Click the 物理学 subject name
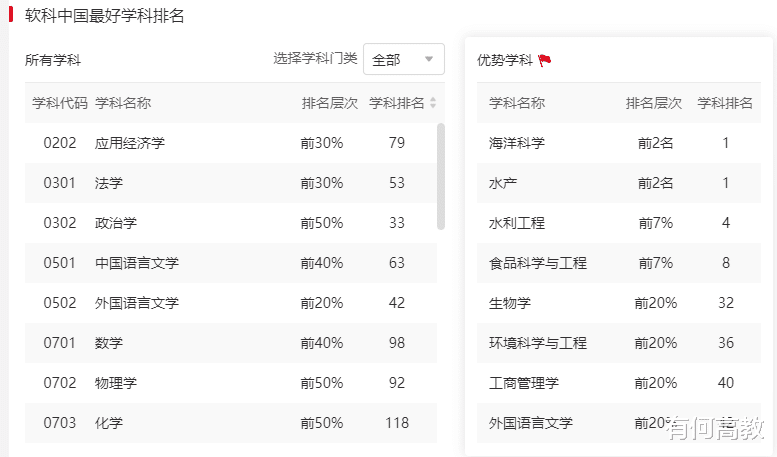 point(116,383)
